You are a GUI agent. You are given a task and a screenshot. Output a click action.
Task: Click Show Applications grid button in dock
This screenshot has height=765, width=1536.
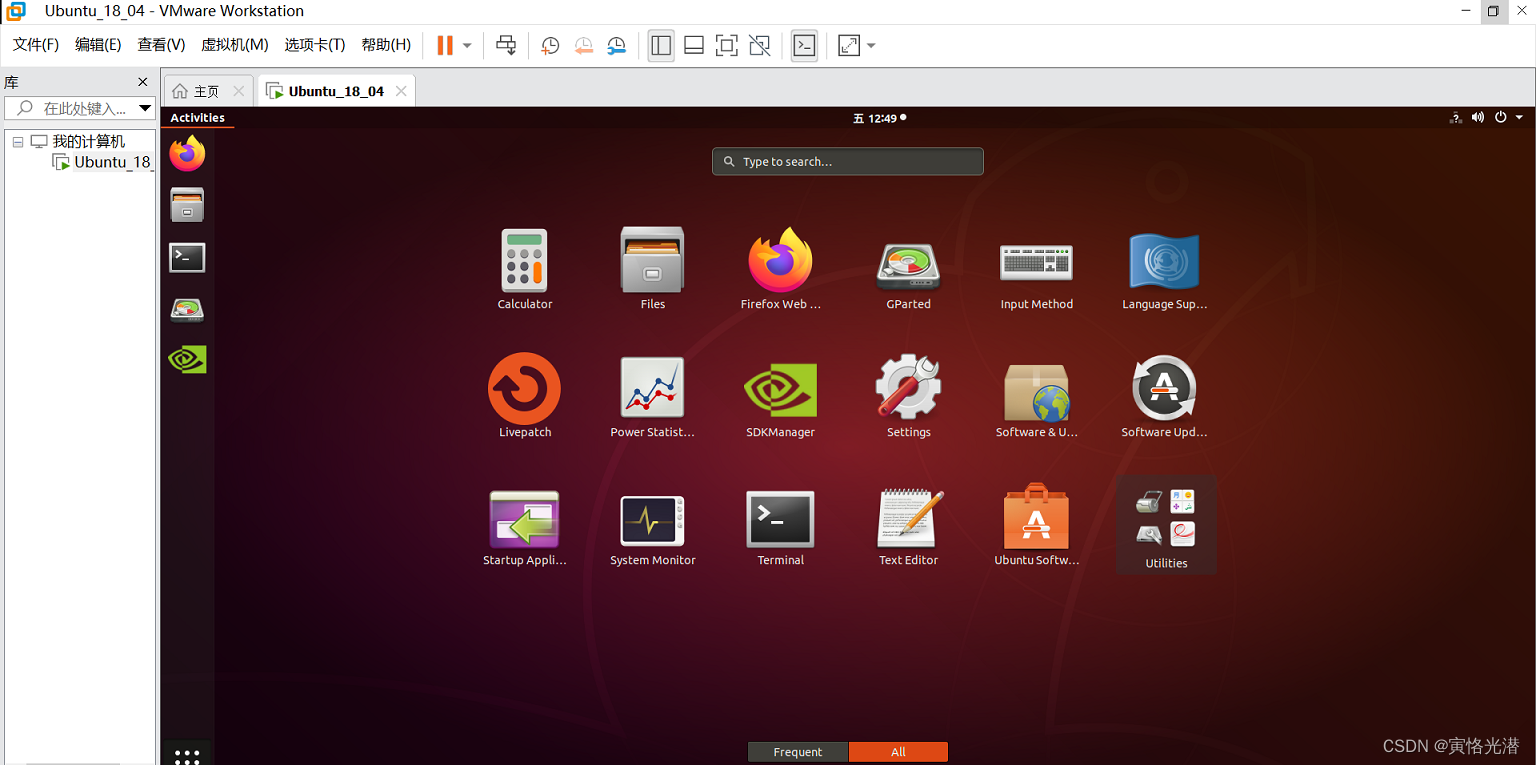point(187,755)
